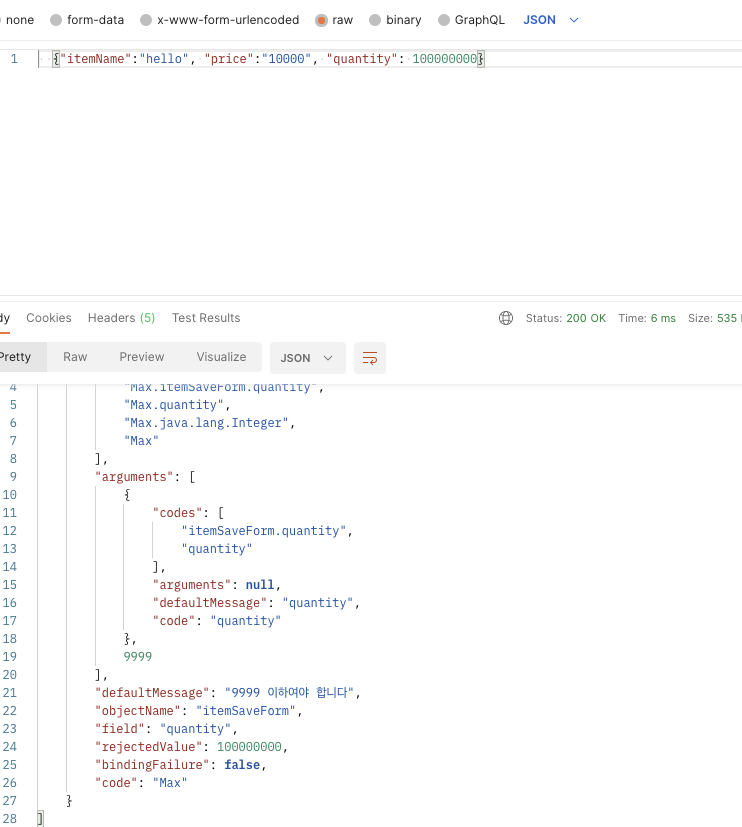742x827 pixels.
Task: Click the "Max.quantity" code line
Action: [177, 405]
